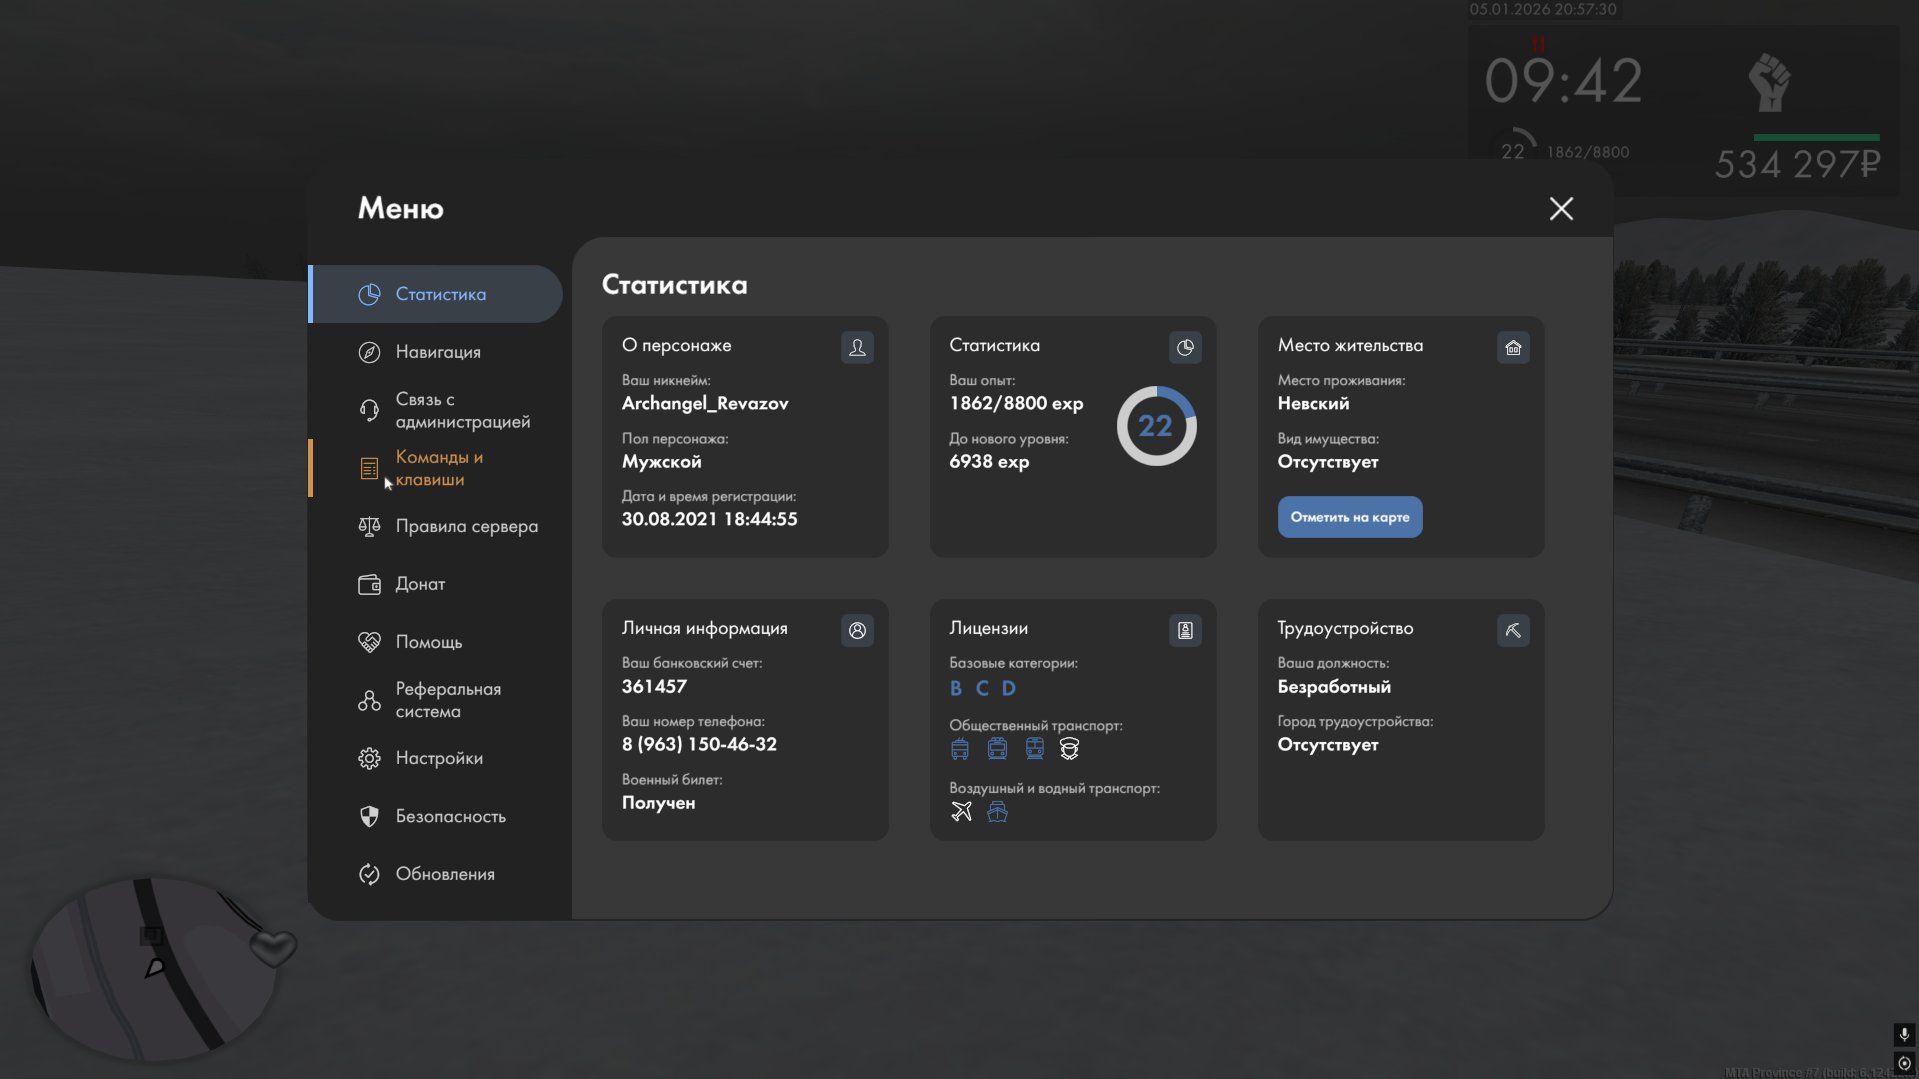Image resolution: width=1919 pixels, height=1079 pixels.
Task: Click the handshake heart icon beside Помощь
Action: pos(369,642)
